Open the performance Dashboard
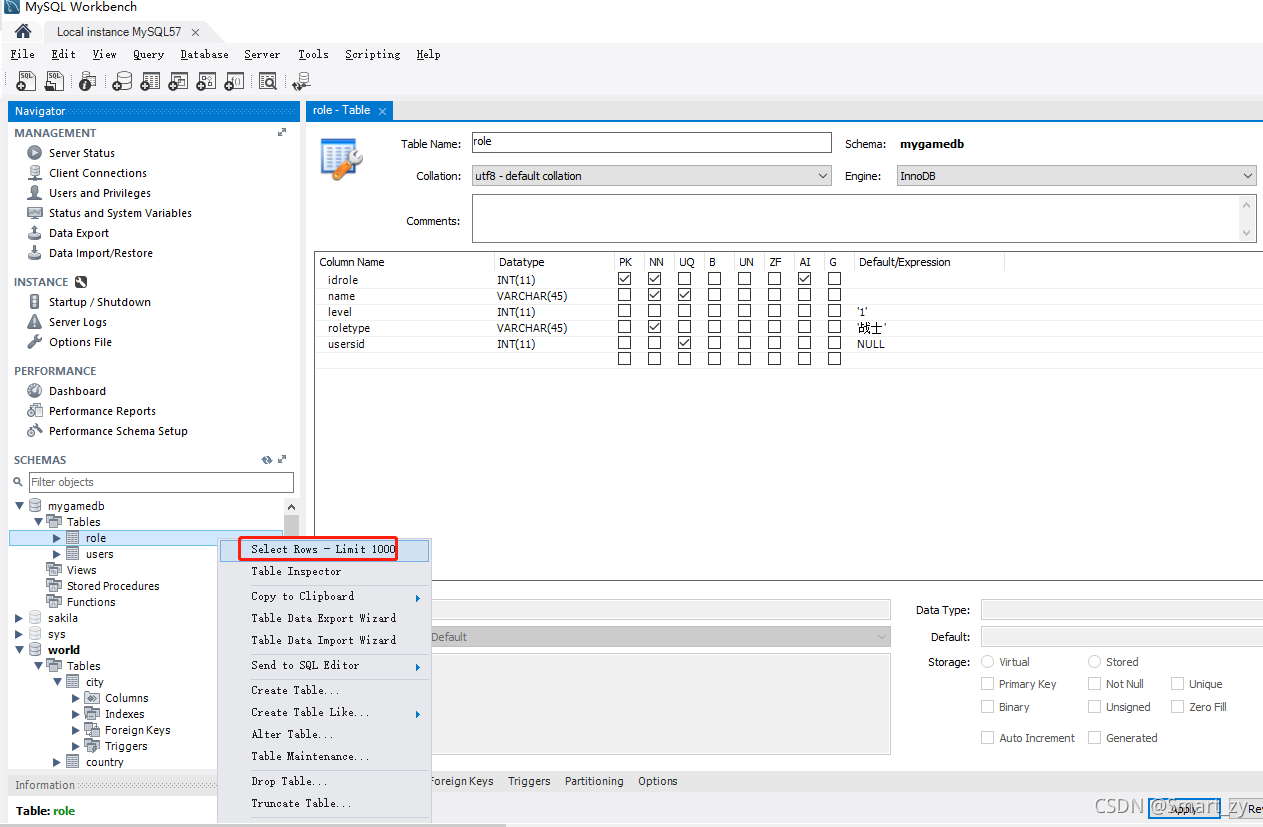Image resolution: width=1263 pixels, height=827 pixels. (x=77, y=391)
